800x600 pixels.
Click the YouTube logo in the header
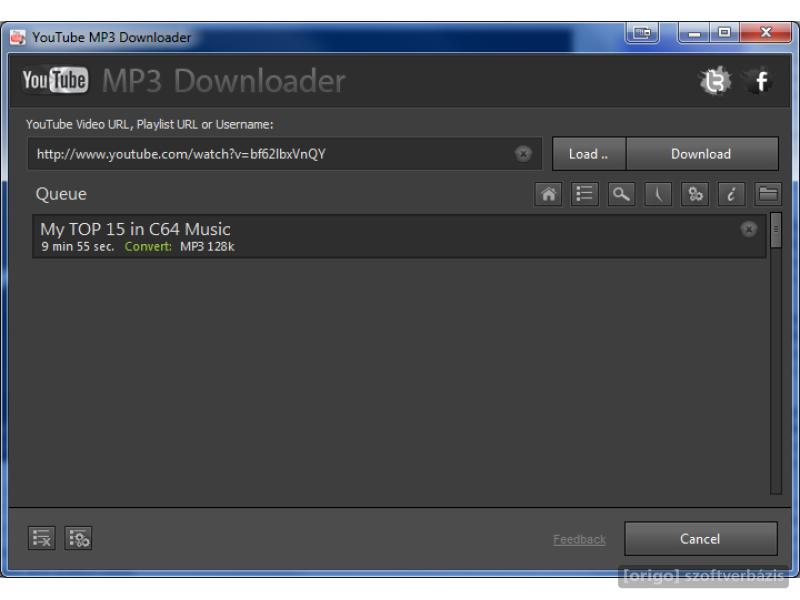pos(55,80)
